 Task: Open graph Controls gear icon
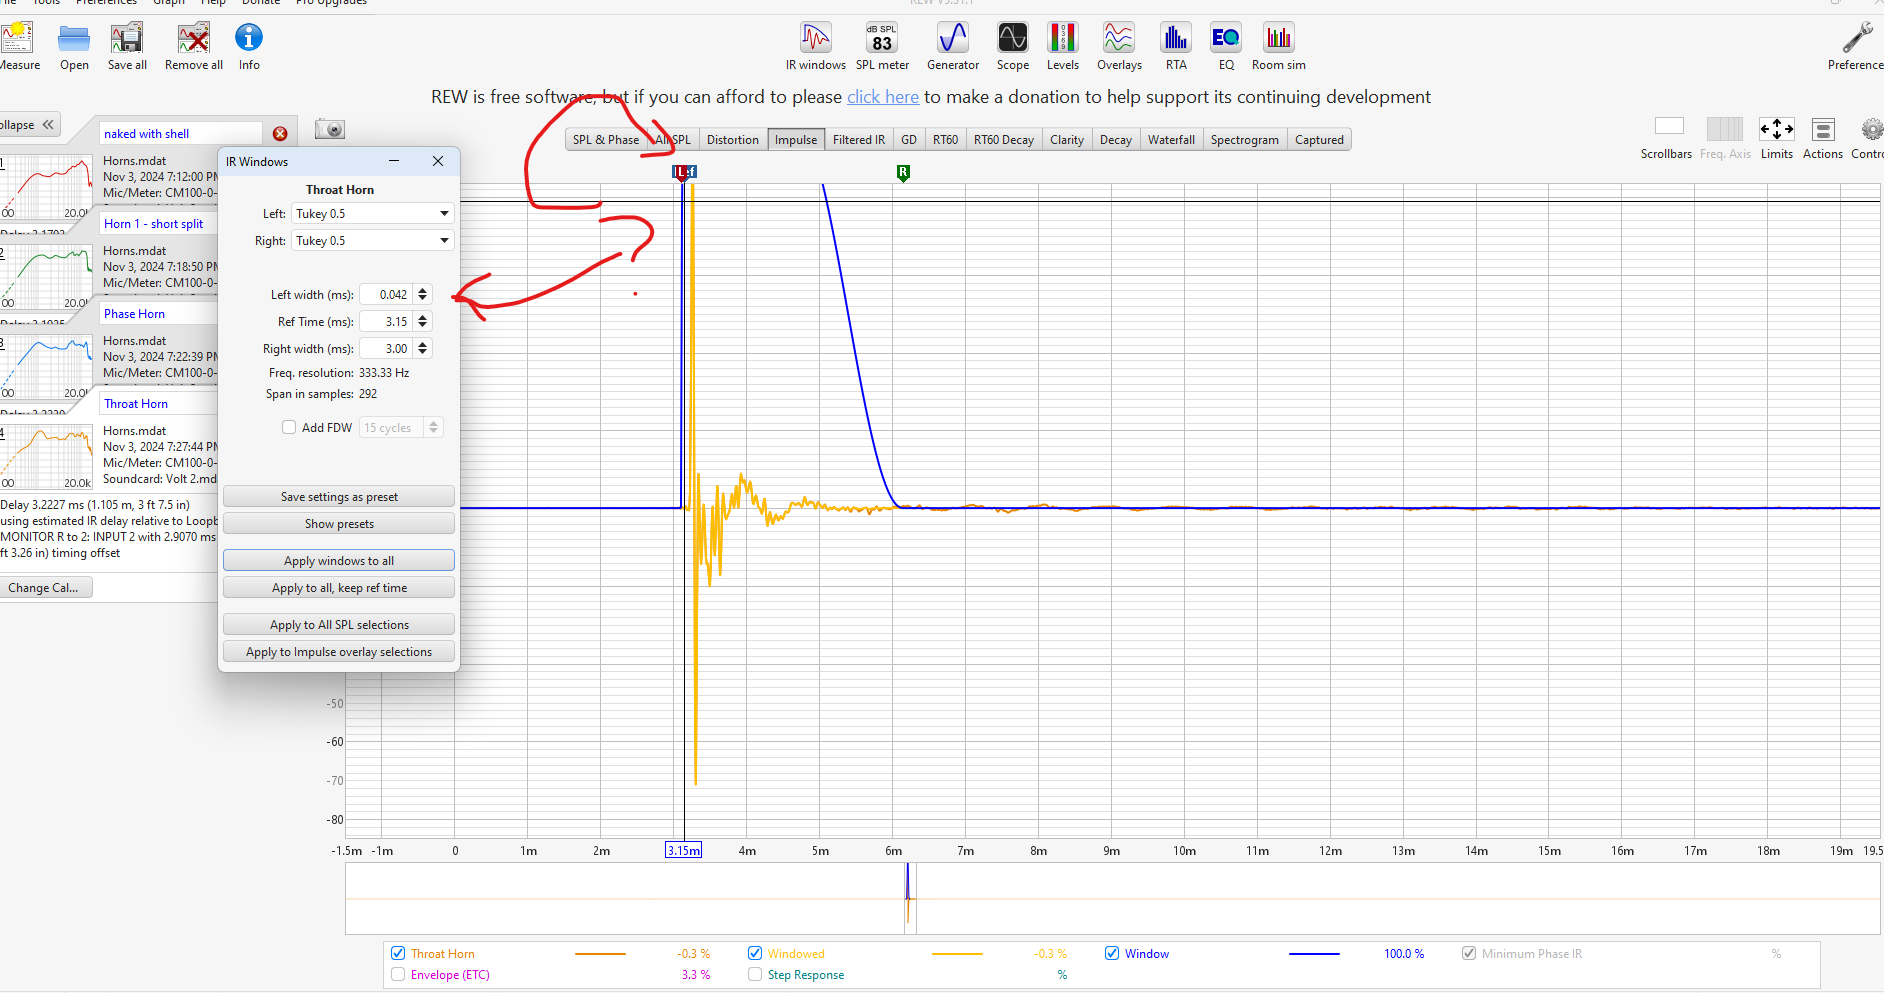(1872, 130)
